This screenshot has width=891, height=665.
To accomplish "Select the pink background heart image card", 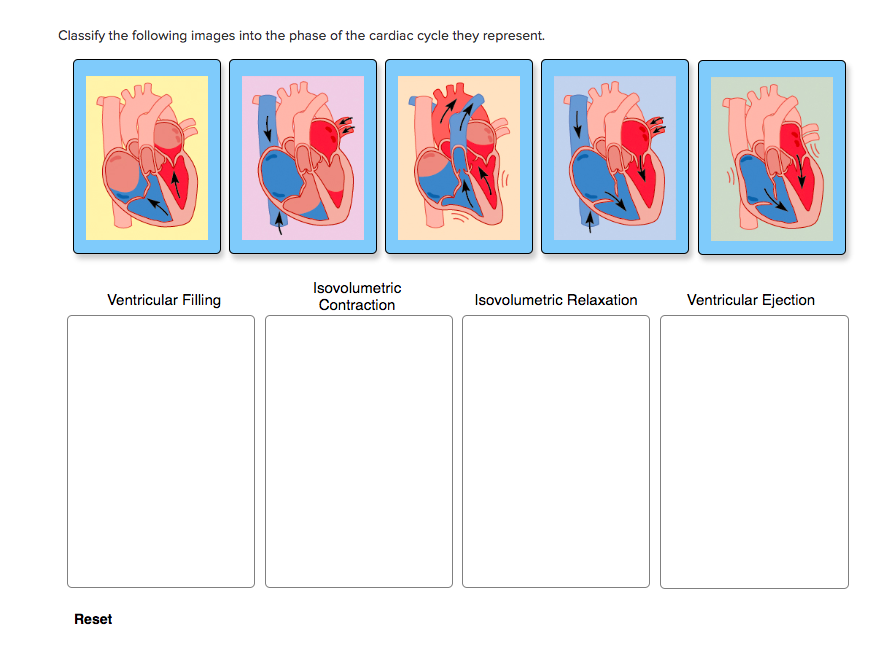I will pyautogui.click(x=303, y=157).
